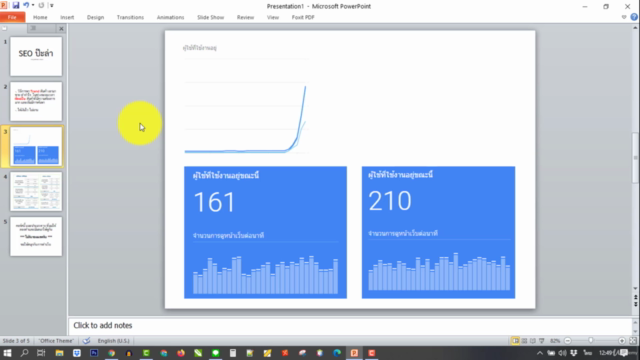Open PowerPoint Help question mark icon
The height and width of the screenshot is (360, 640).
pyautogui.click(x=633, y=17)
